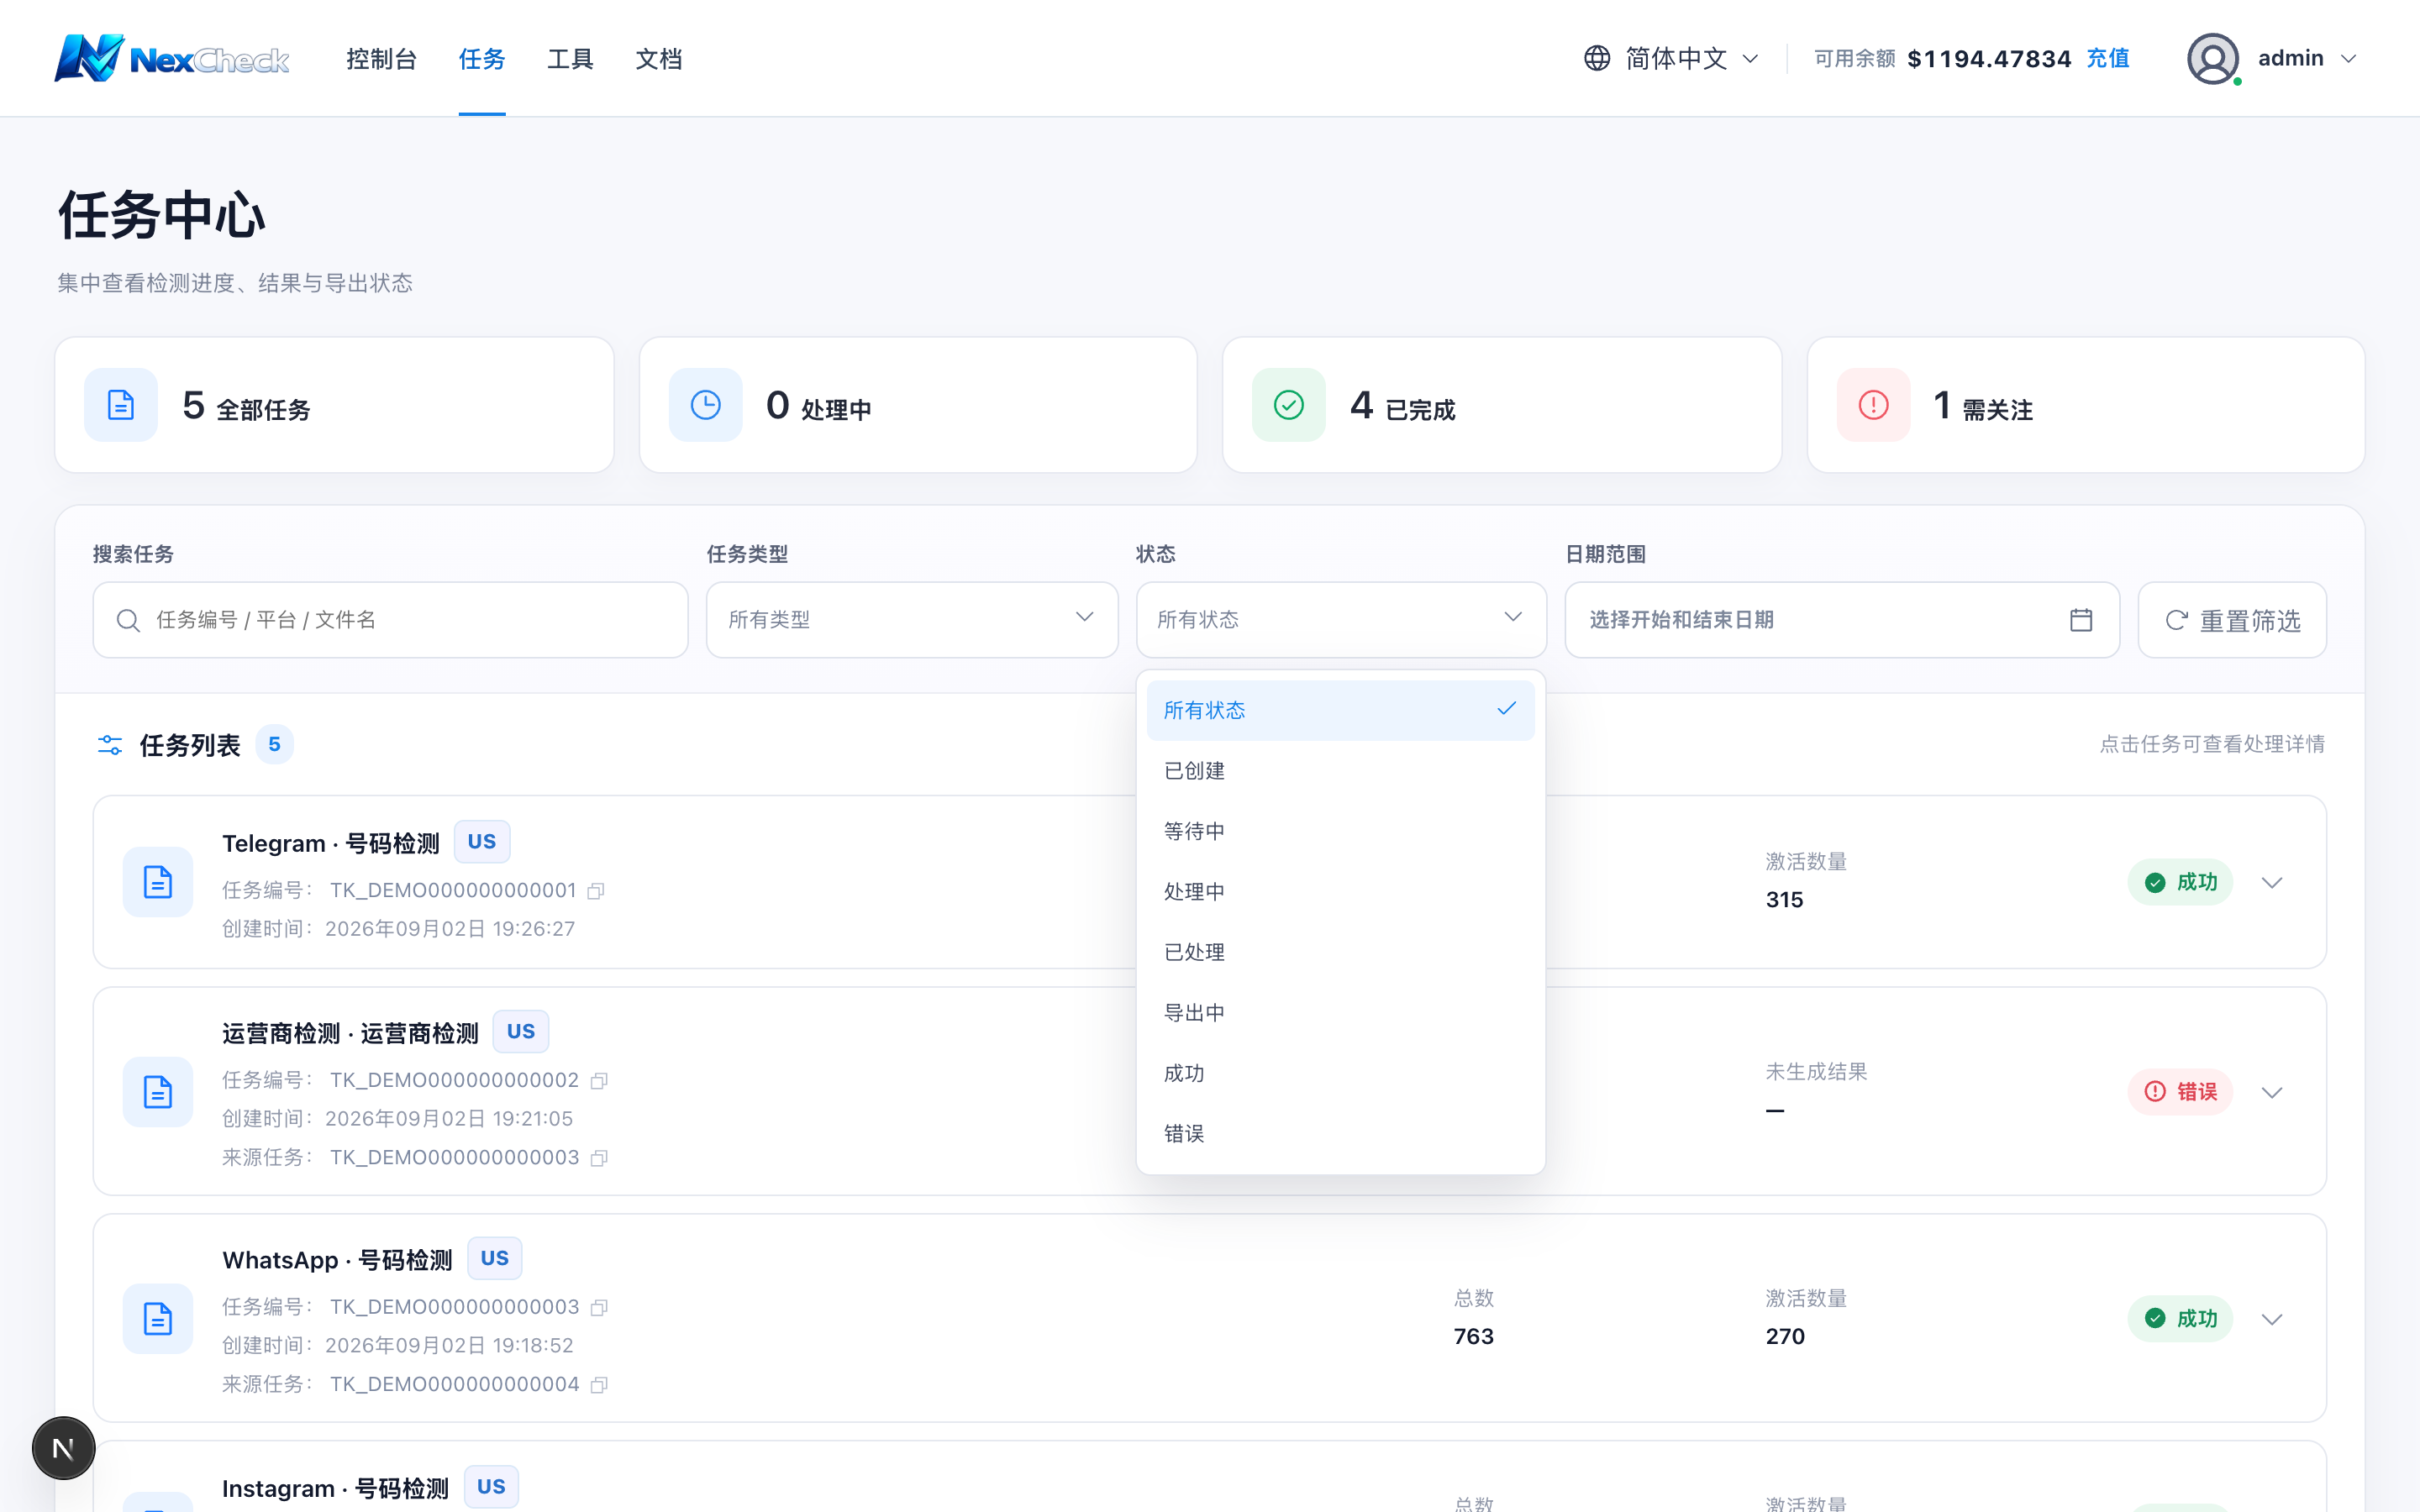This screenshot has width=2420, height=1512.
Task: Expand the Telegram task details chevron
Action: [x=2272, y=883]
